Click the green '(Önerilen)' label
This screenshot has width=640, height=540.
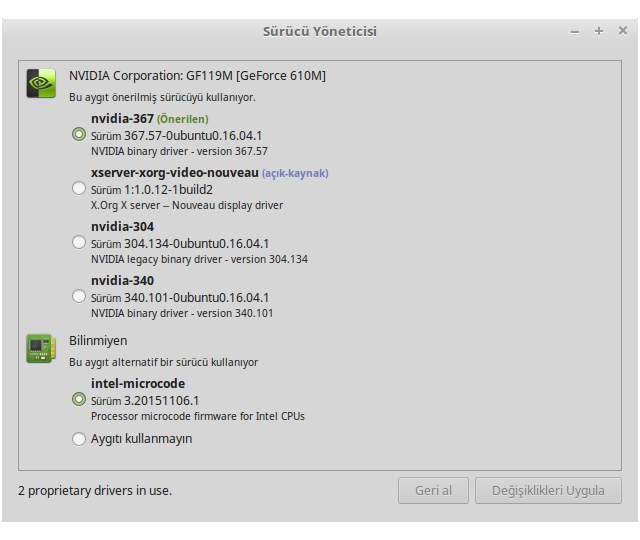pyautogui.click(x=182, y=119)
